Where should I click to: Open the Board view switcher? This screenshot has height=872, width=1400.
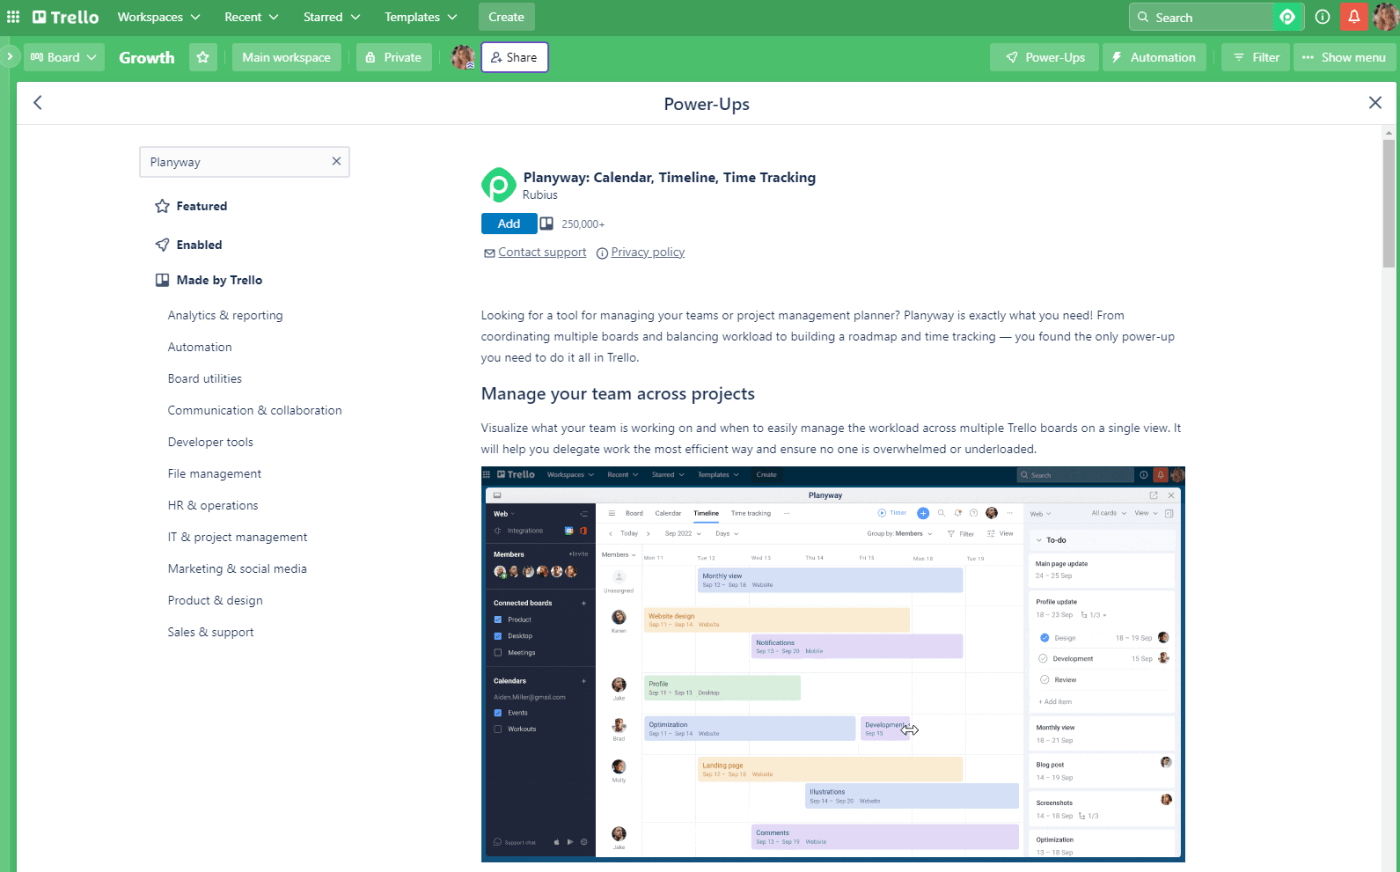[x=64, y=57]
